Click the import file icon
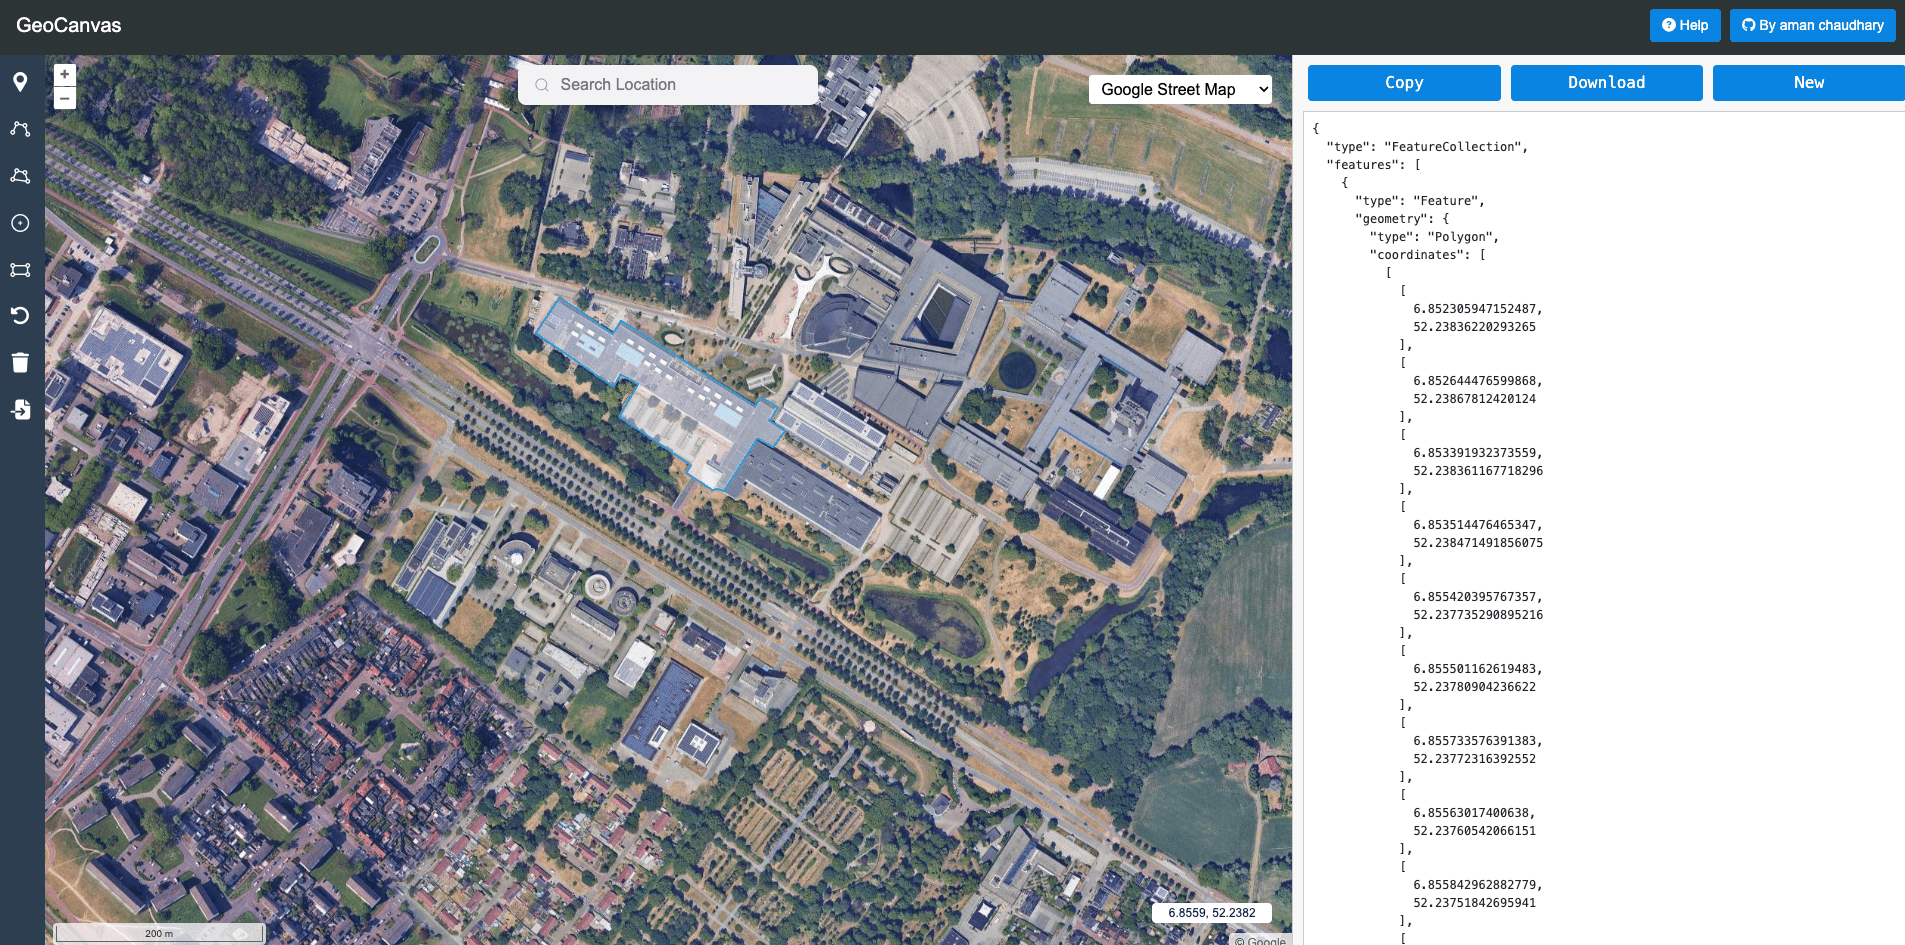The width and height of the screenshot is (1905, 945). [x=20, y=409]
